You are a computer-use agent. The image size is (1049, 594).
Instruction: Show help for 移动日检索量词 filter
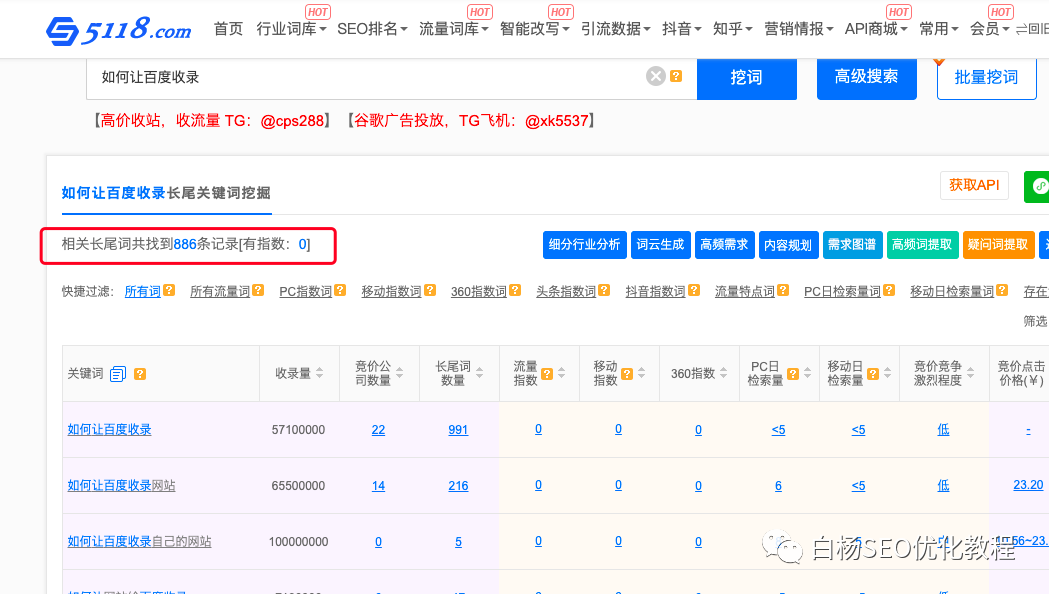pos(1002,290)
